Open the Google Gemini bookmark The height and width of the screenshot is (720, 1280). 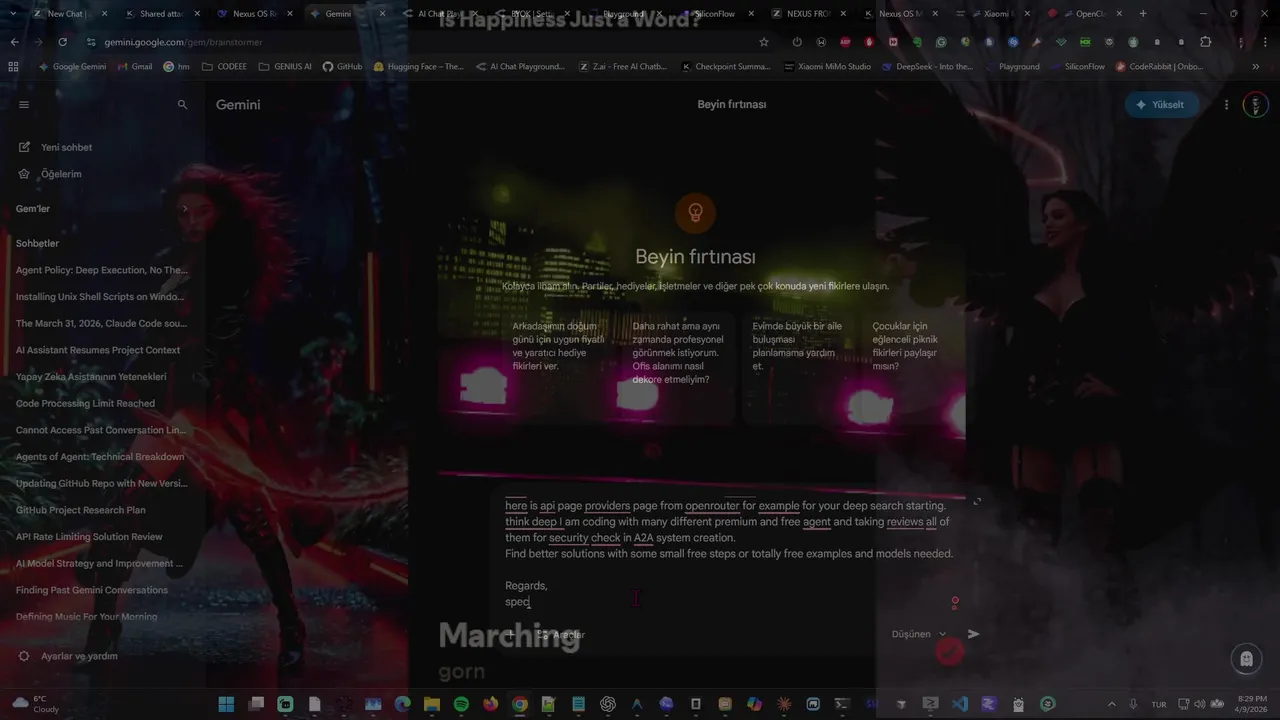72,67
